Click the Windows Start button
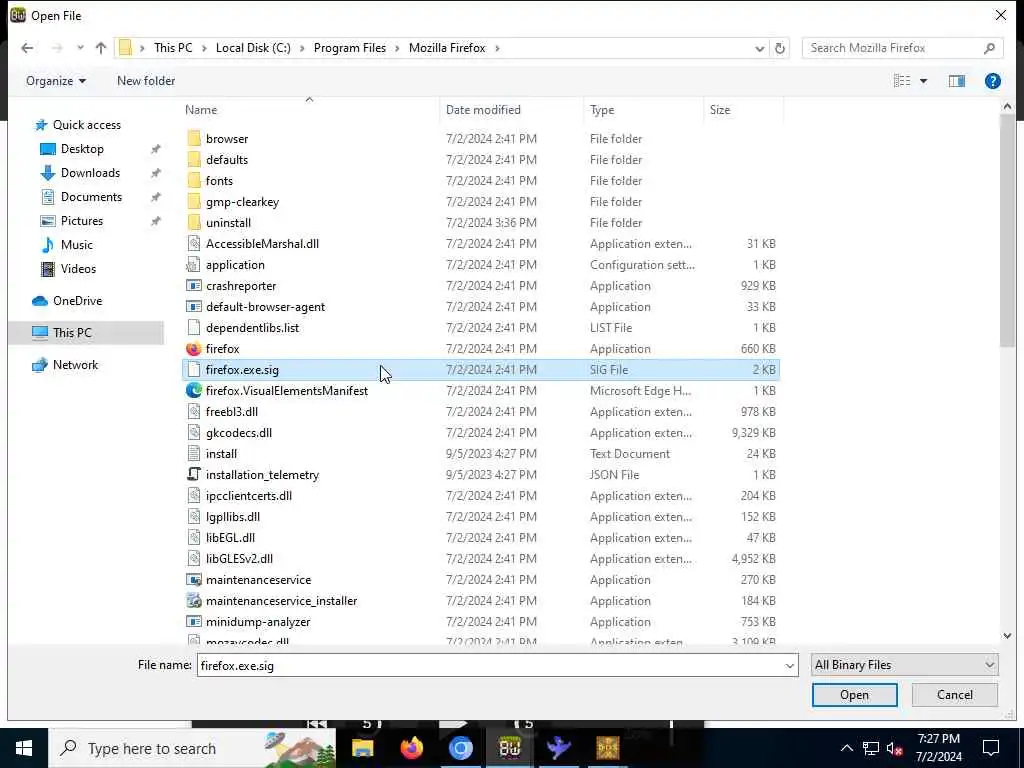Image resolution: width=1024 pixels, height=768 pixels. (x=24, y=748)
